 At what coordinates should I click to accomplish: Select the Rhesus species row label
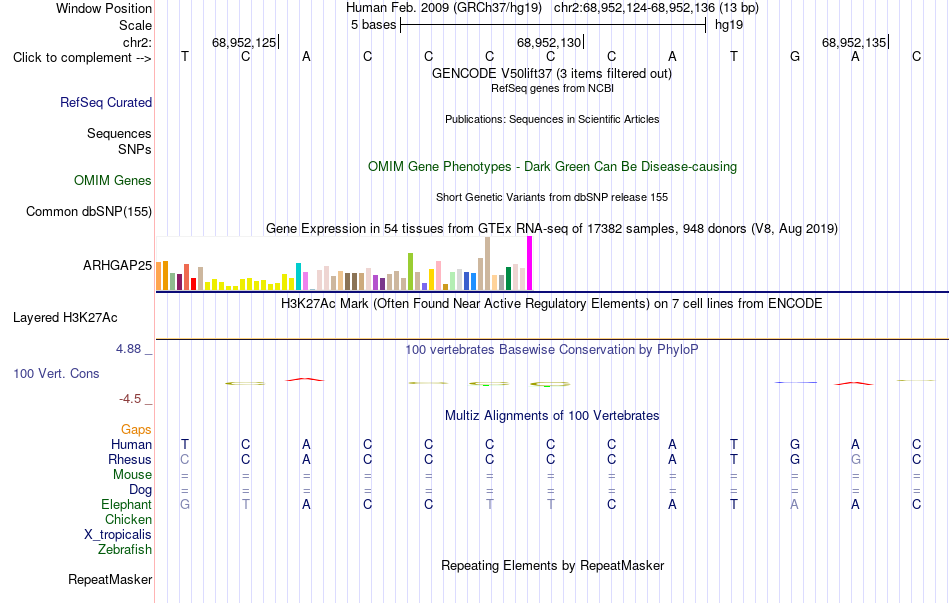(x=130, y=459)
